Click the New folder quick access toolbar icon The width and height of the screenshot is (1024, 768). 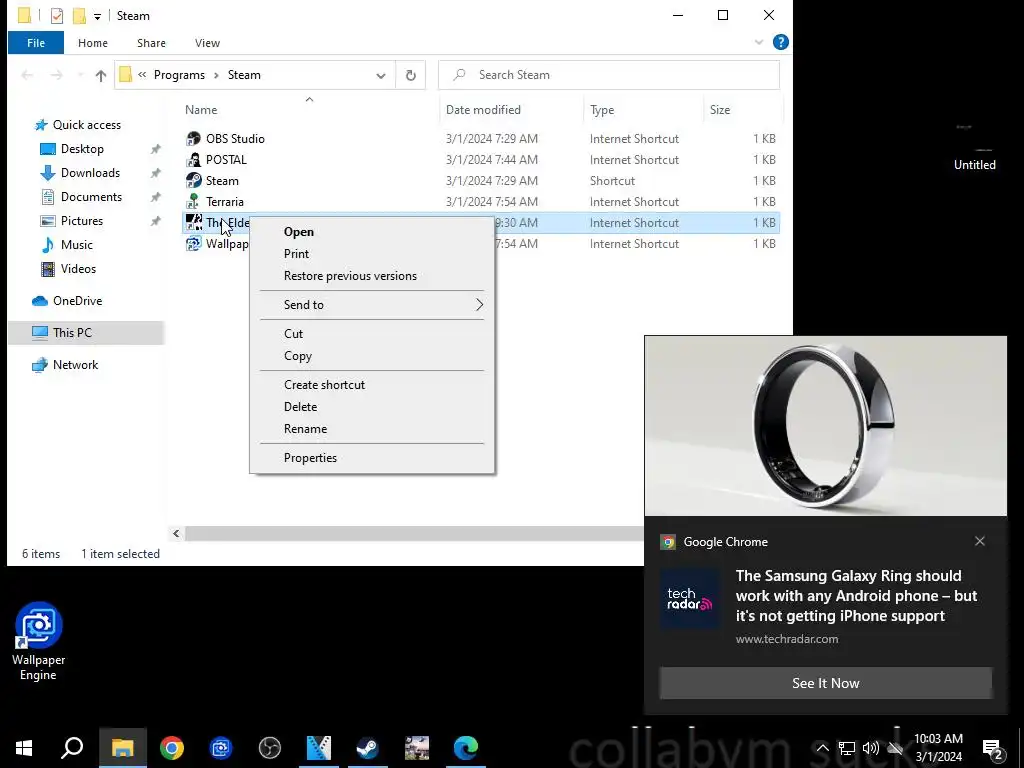[79, 16]
